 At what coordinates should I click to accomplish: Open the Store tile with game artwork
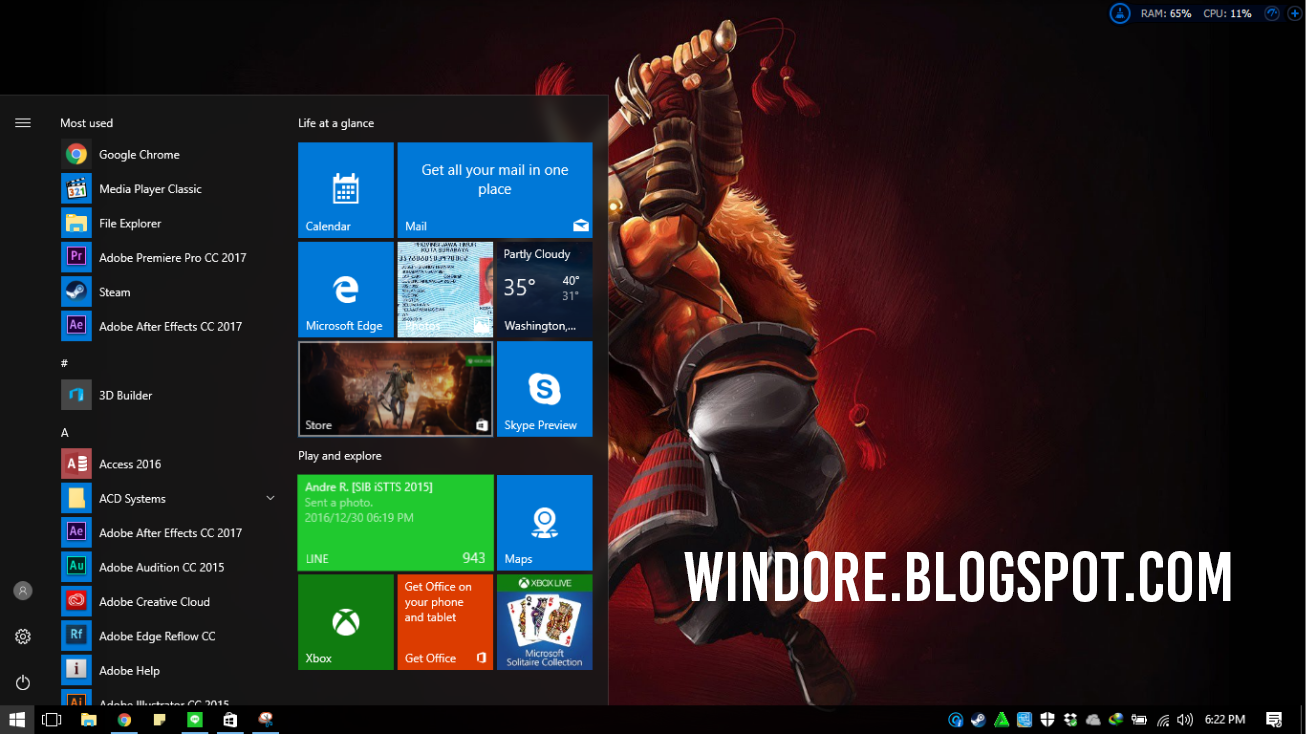pyautogui.click(x=396, y=389)
